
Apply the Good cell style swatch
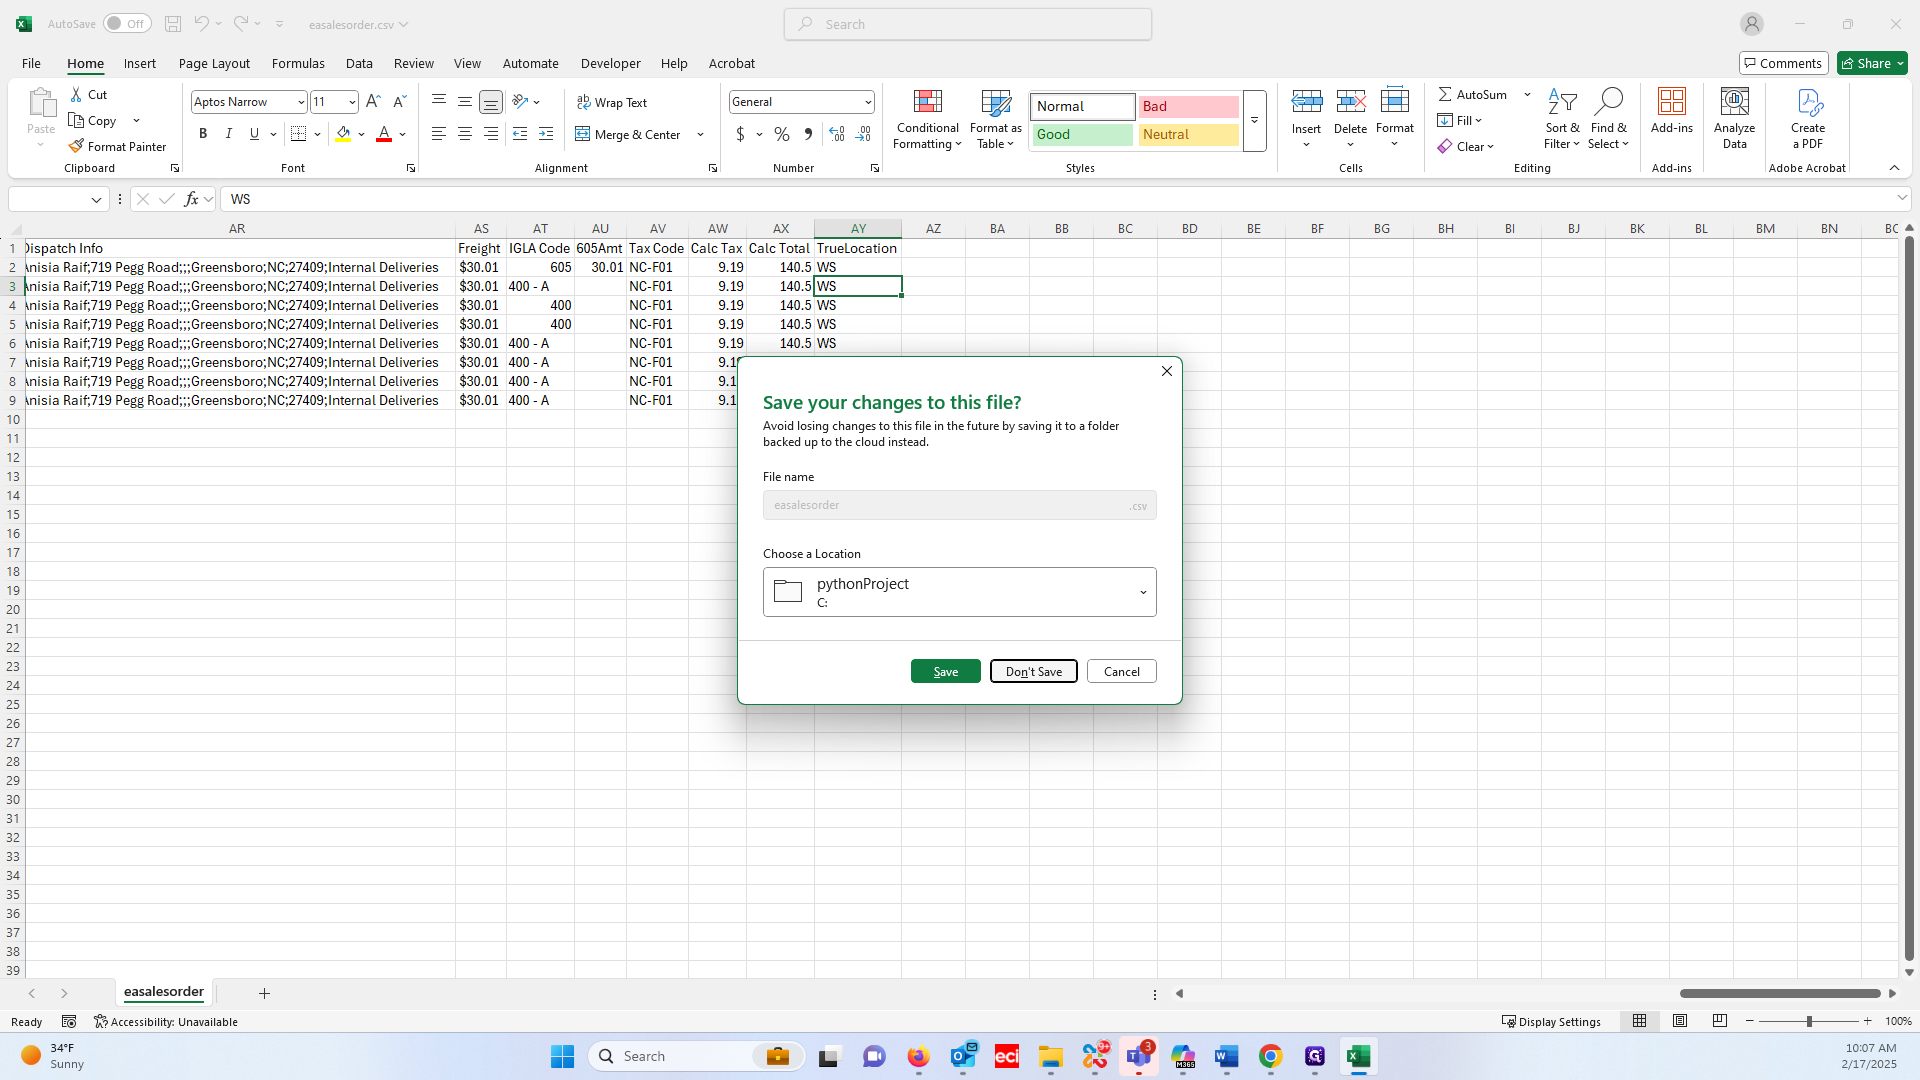click(x=1083, y=134)
